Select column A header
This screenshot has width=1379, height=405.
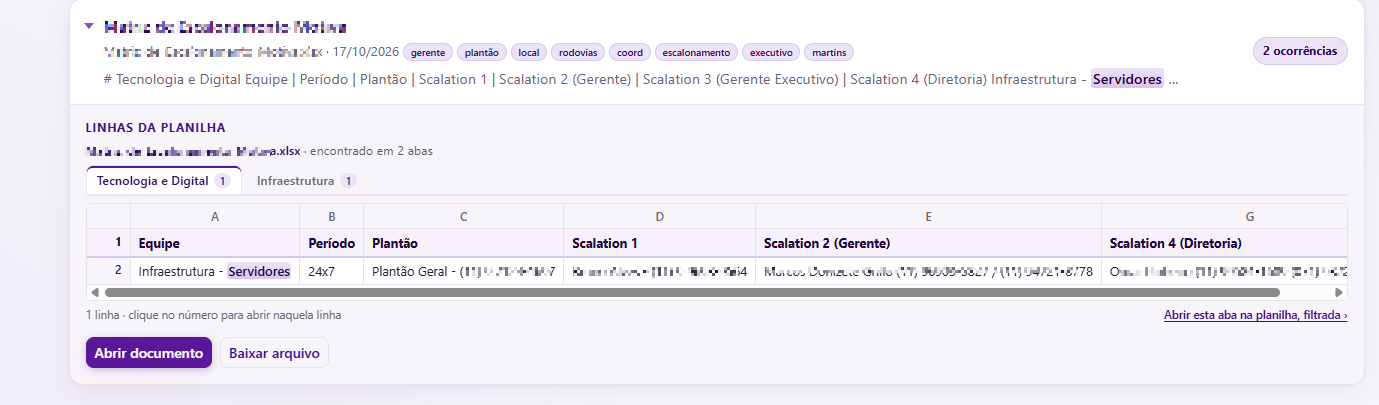215,216
